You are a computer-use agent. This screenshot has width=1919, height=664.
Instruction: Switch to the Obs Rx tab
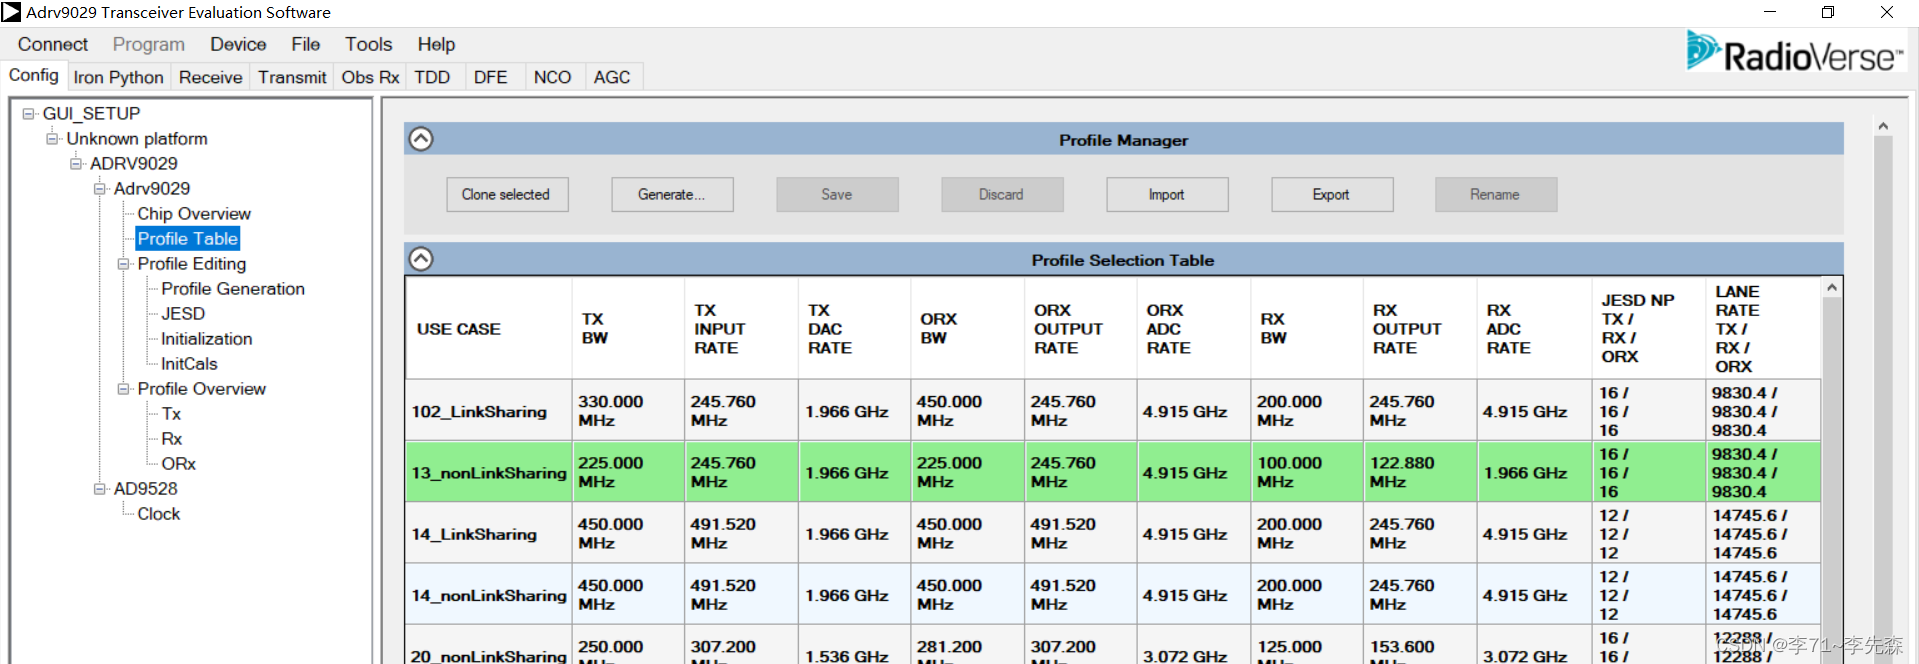370,77
